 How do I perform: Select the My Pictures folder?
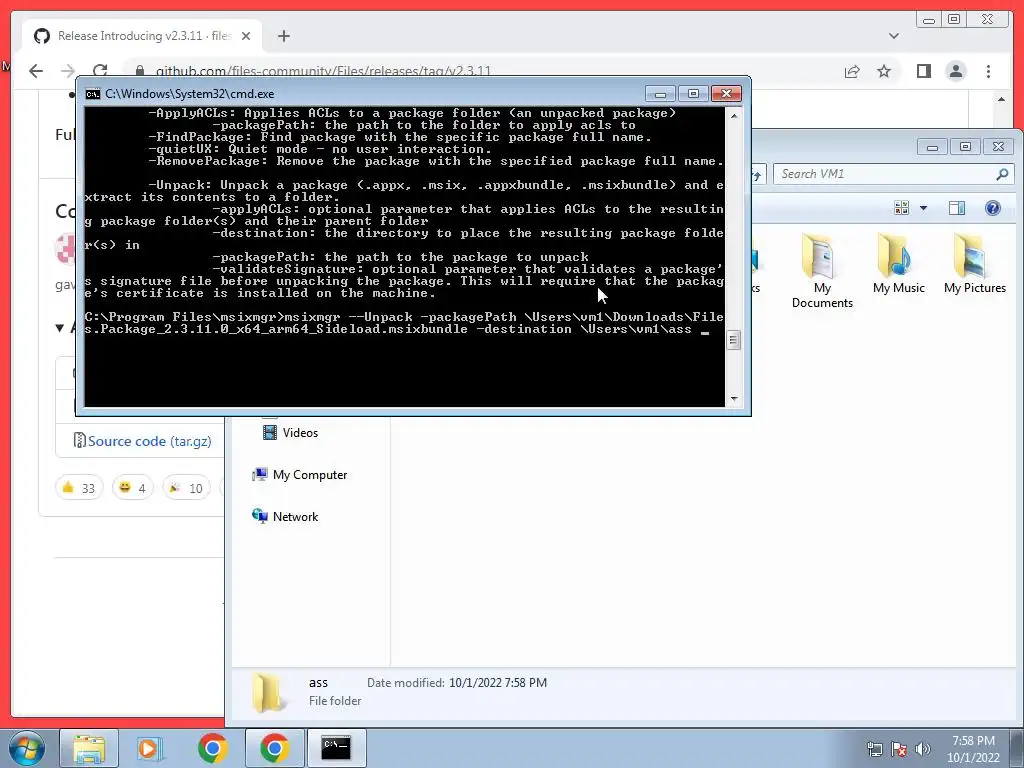[974, 264]
